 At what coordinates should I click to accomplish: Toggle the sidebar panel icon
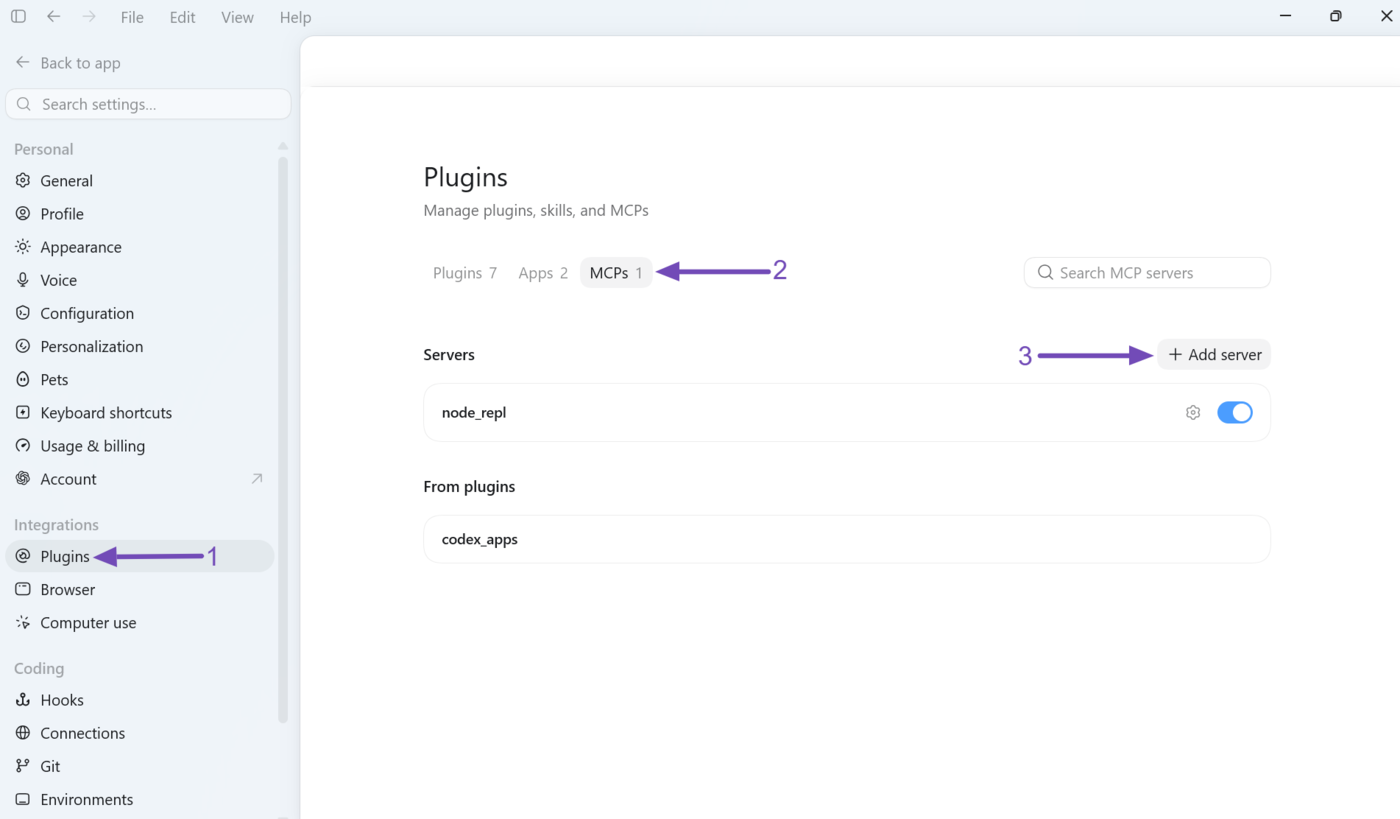pos(18,17)
